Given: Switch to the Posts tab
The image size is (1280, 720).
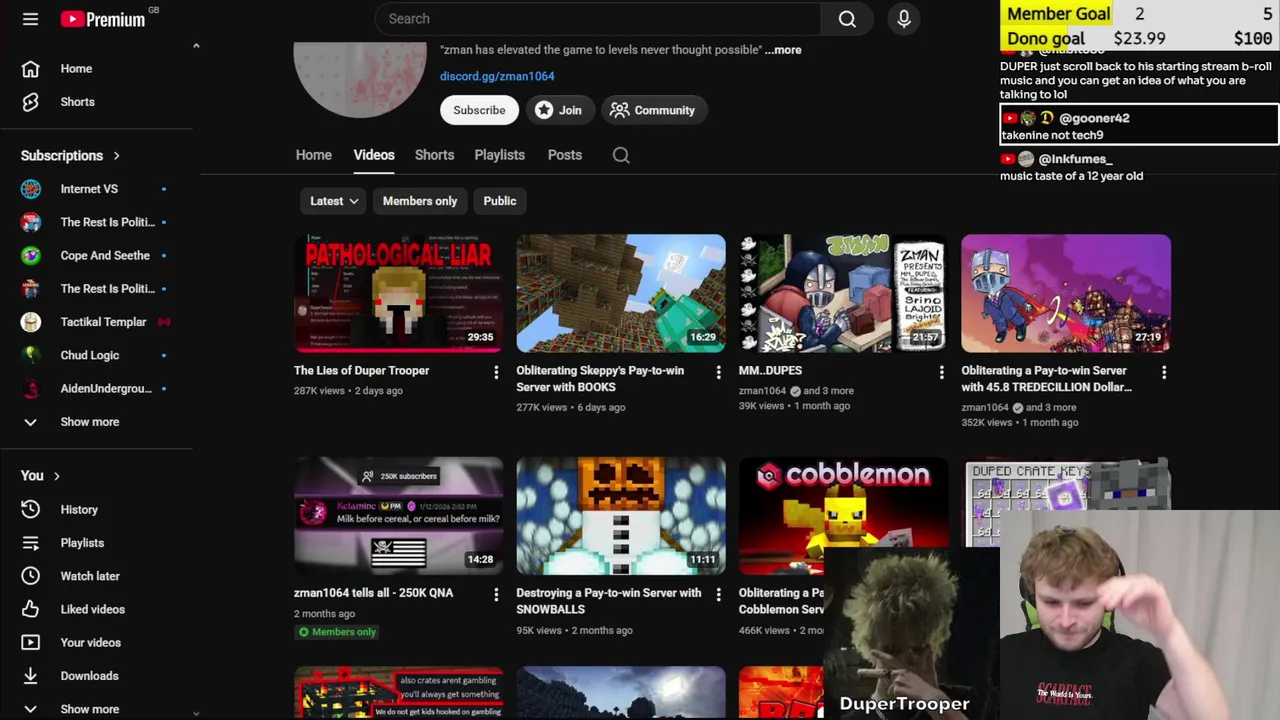Looking at the screenshot, I should pyautogui.click(x=565, y=155).
